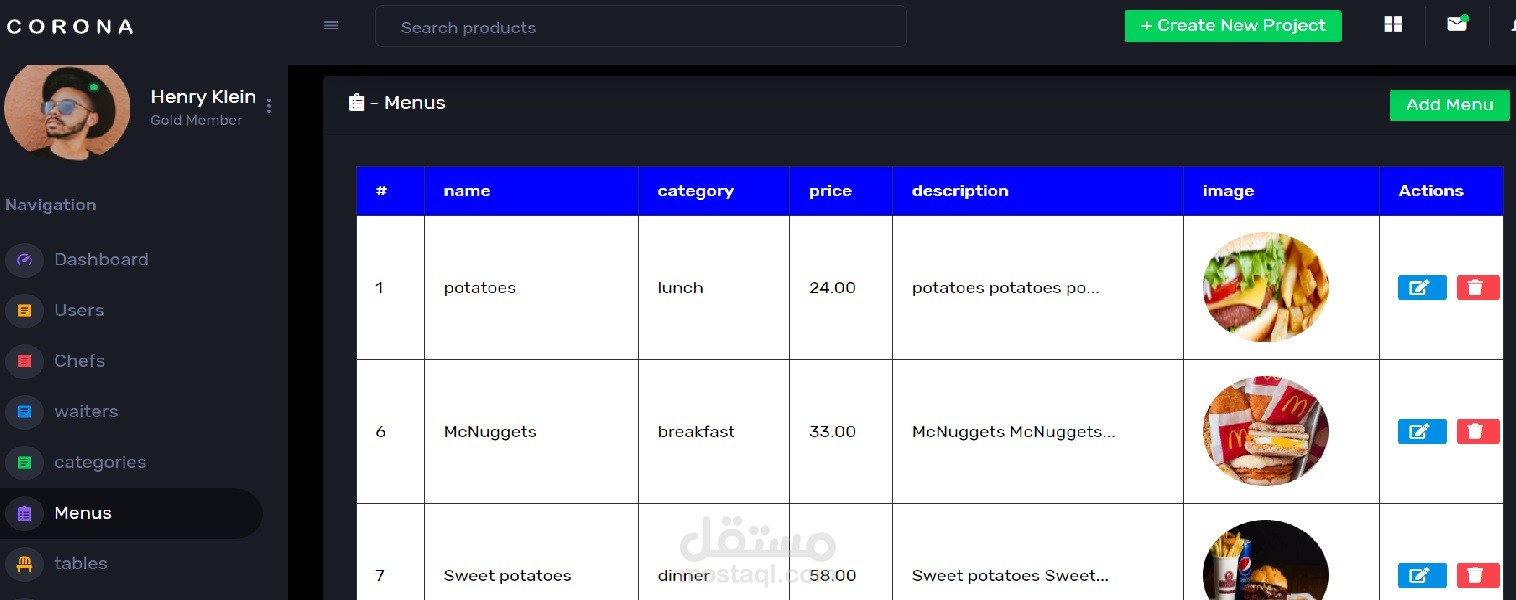Select waiters in the navigation

pos(86,412)
